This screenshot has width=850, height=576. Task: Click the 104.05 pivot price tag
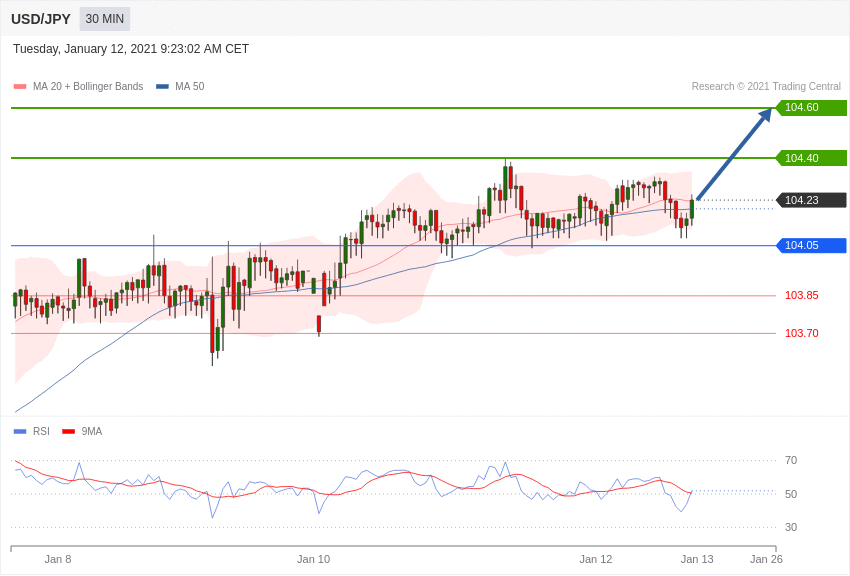(811, 245)
